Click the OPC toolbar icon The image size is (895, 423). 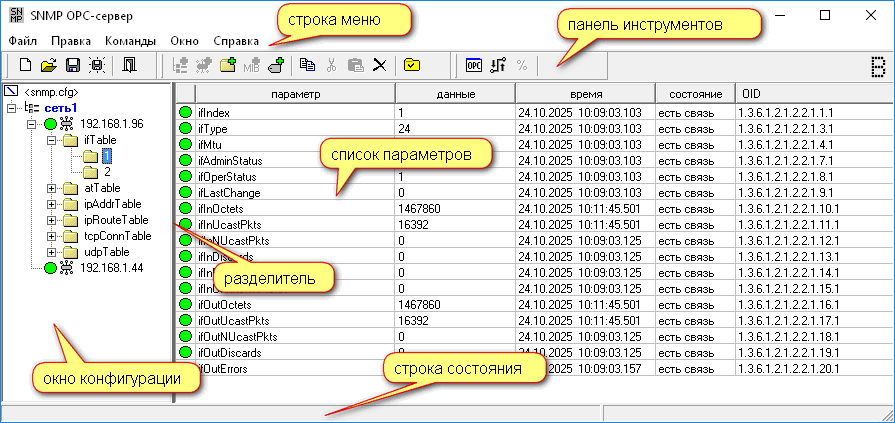click(x=475, y=66)
